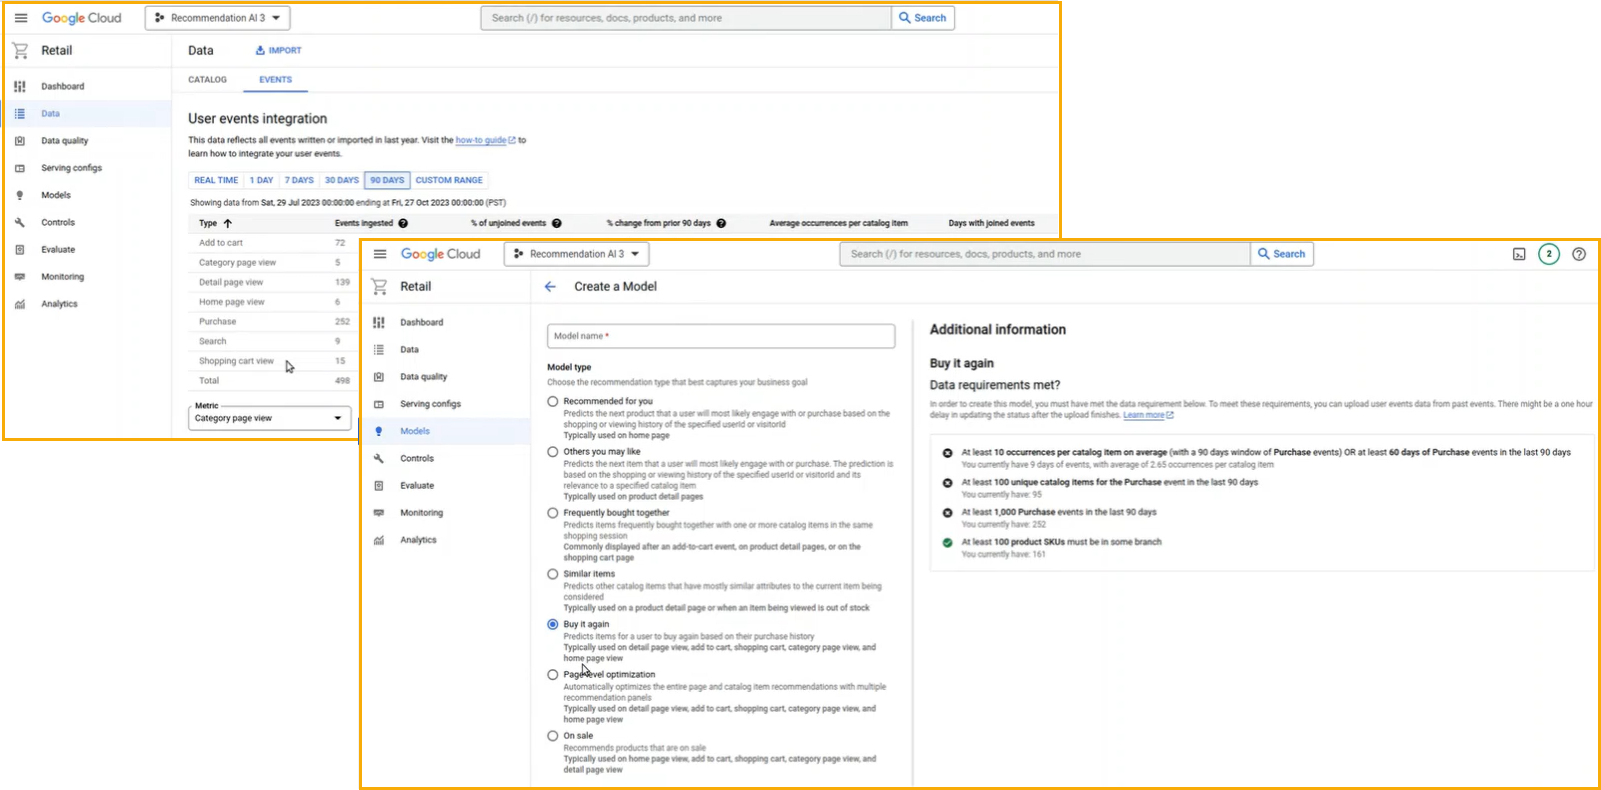
Task: Open the help question mark icon
Action: (x=1578, y=254)
